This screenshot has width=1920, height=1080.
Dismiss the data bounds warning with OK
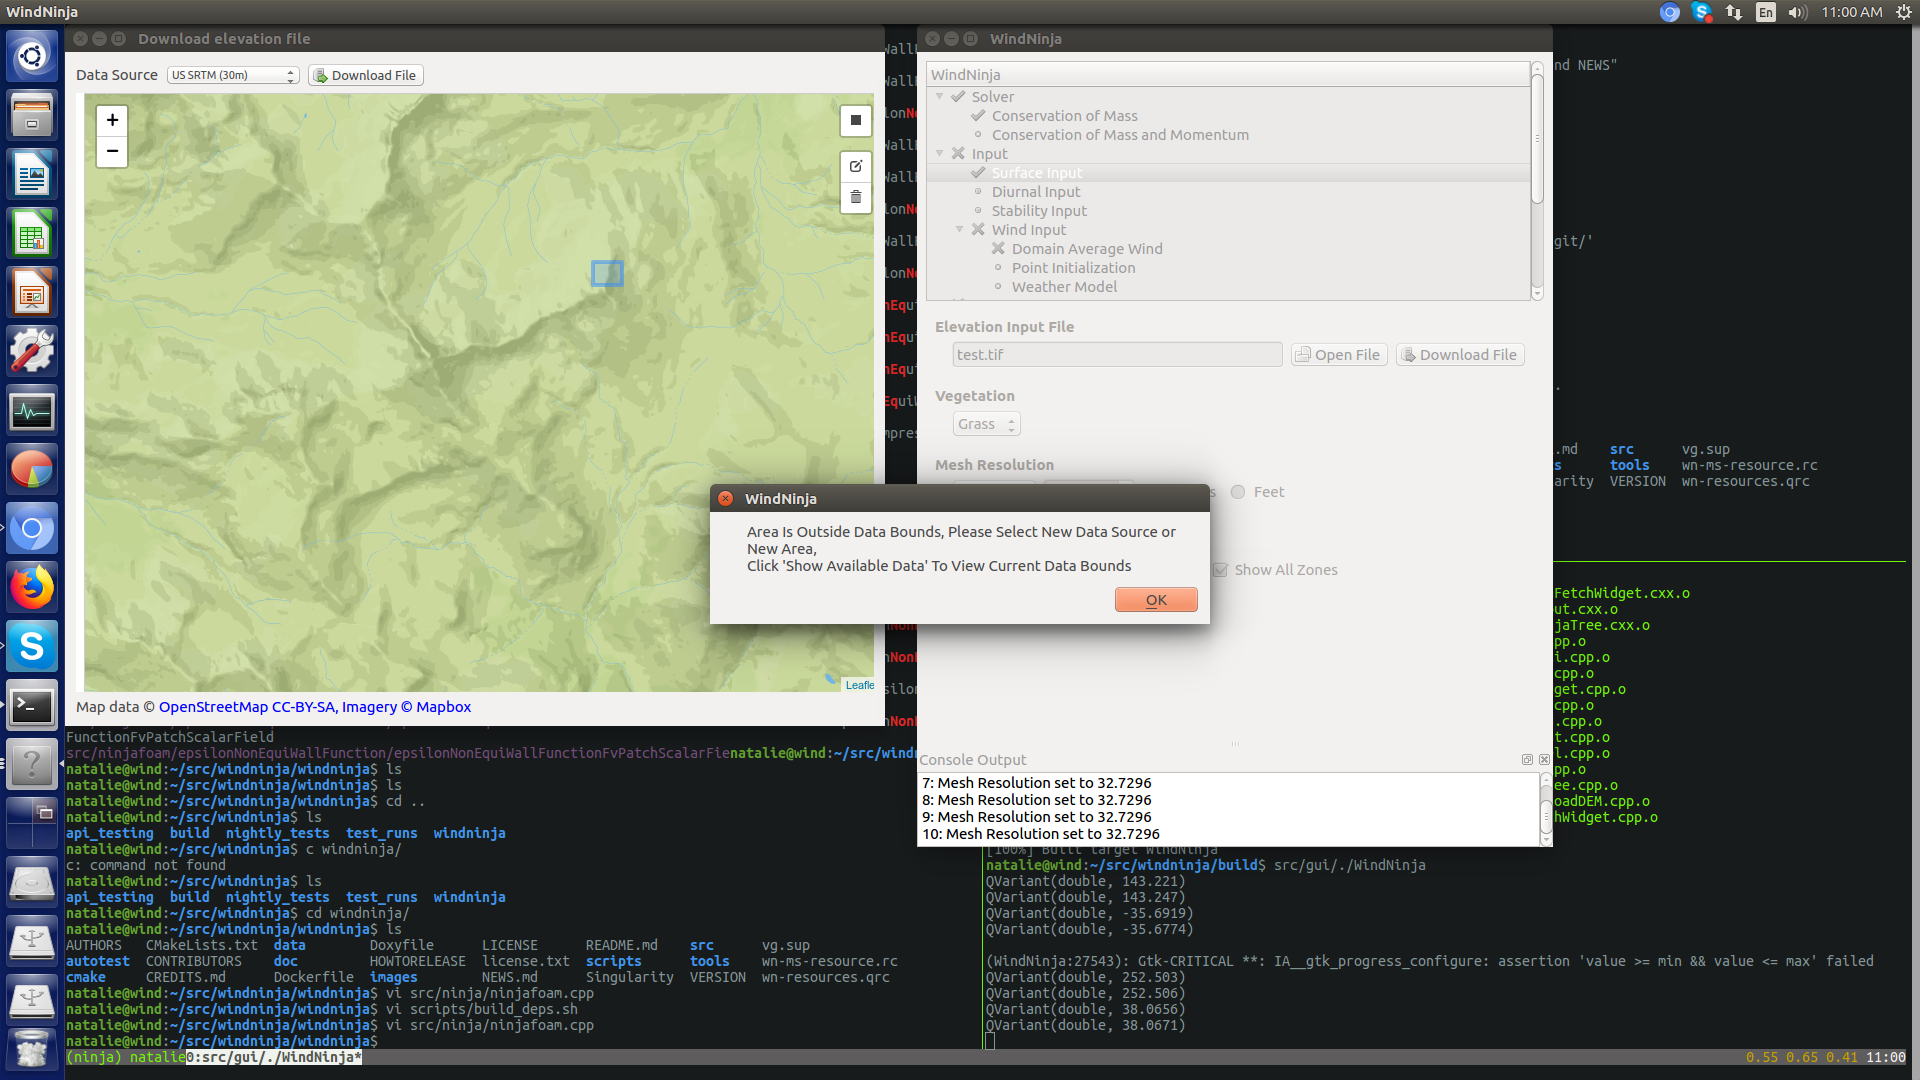[x=1156, y=599]
